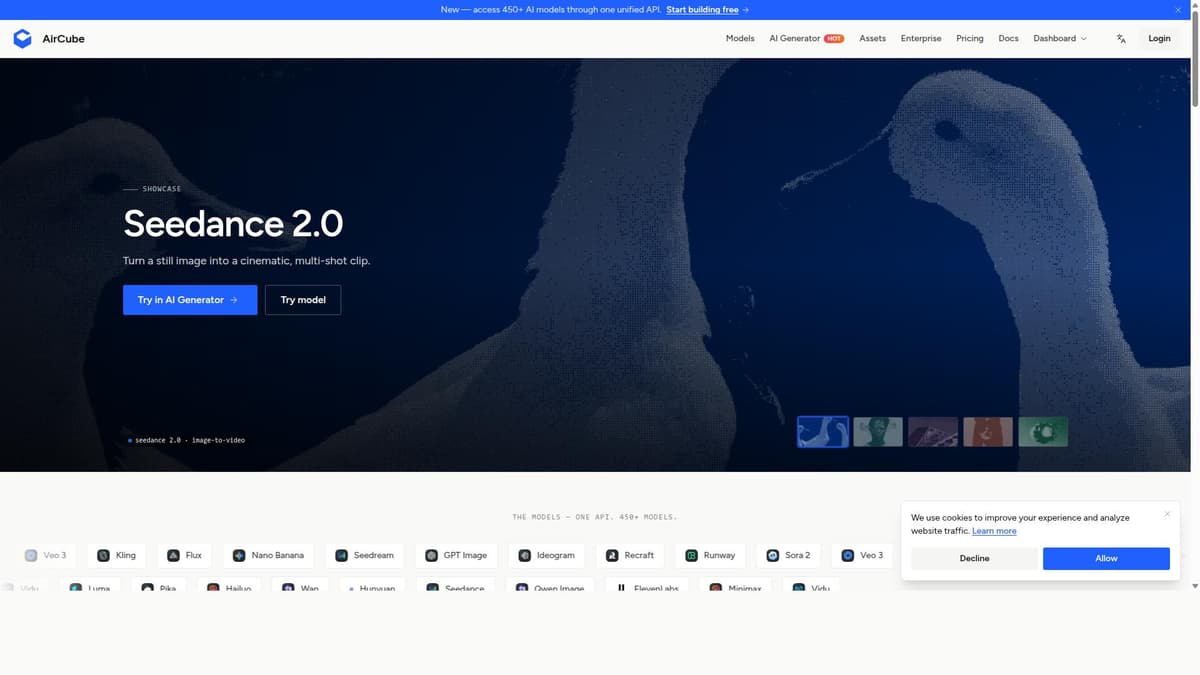Select the ElevenLabs model chip
This screenshot has height=675, width=1200.
(648, 586)
